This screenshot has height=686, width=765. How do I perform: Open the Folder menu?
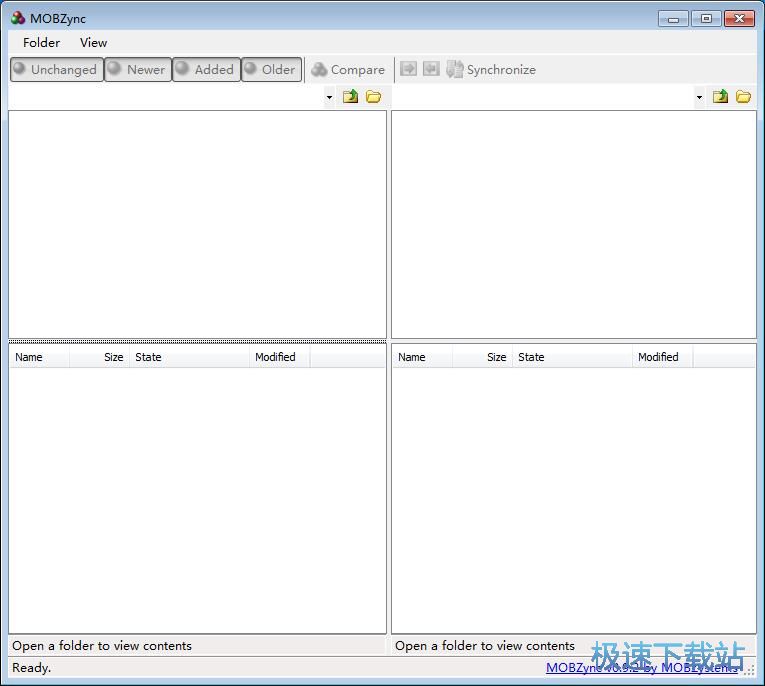(41, 42)
